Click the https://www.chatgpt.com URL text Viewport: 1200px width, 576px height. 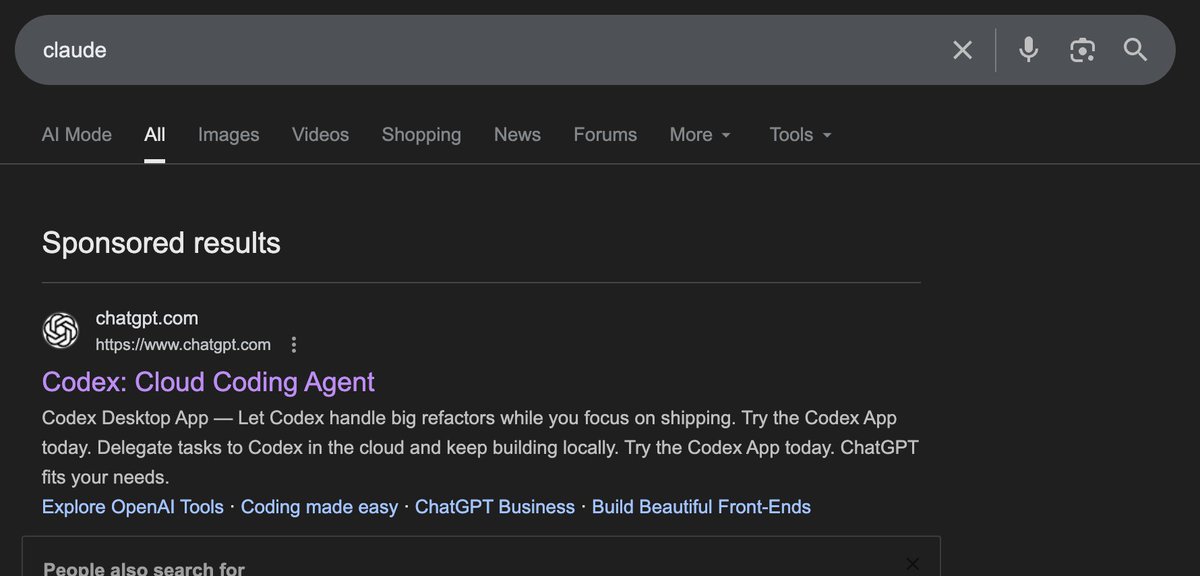coord(183,345)
